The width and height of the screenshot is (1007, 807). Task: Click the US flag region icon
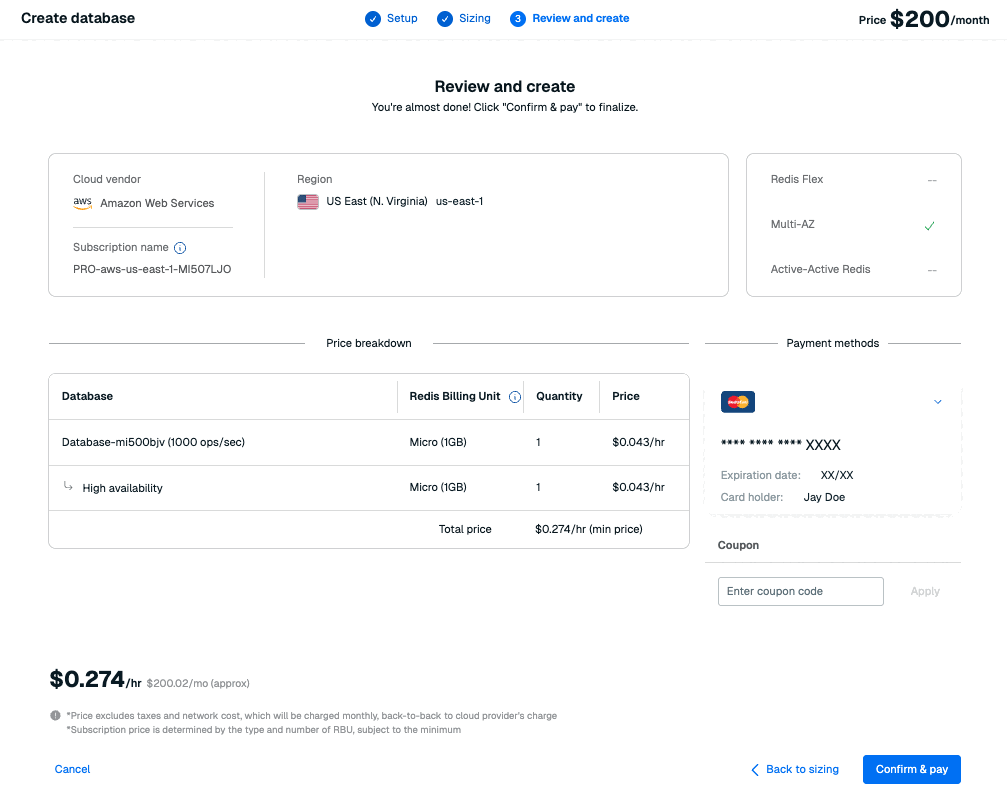coord(308,202)
